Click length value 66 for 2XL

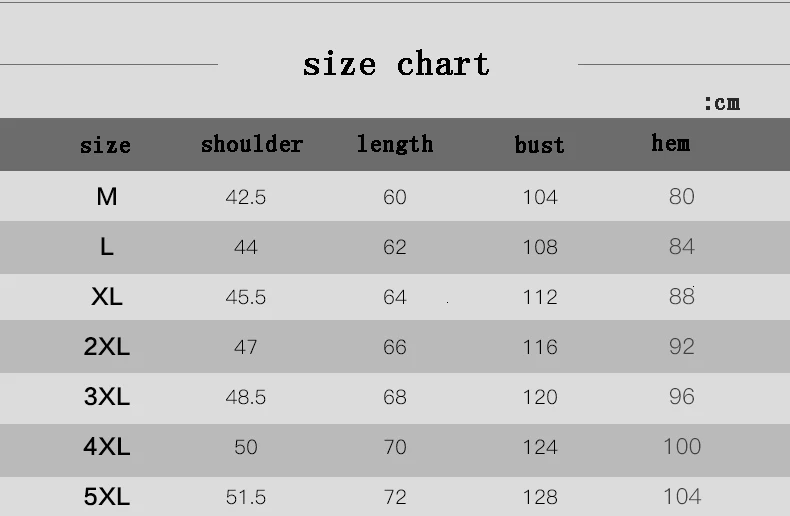[x=394, y=347]
